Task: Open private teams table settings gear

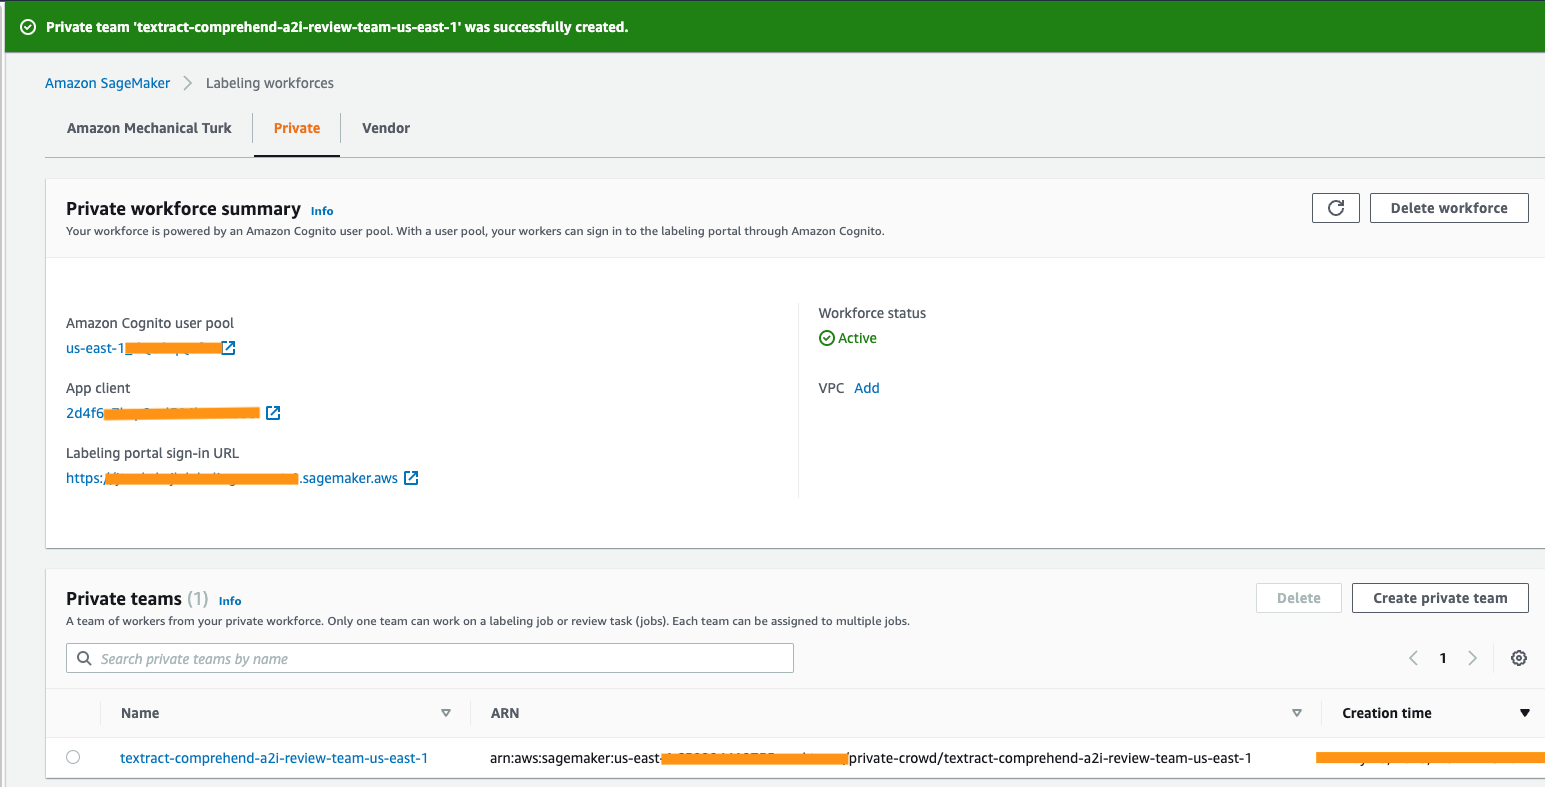Action: 1519,658
